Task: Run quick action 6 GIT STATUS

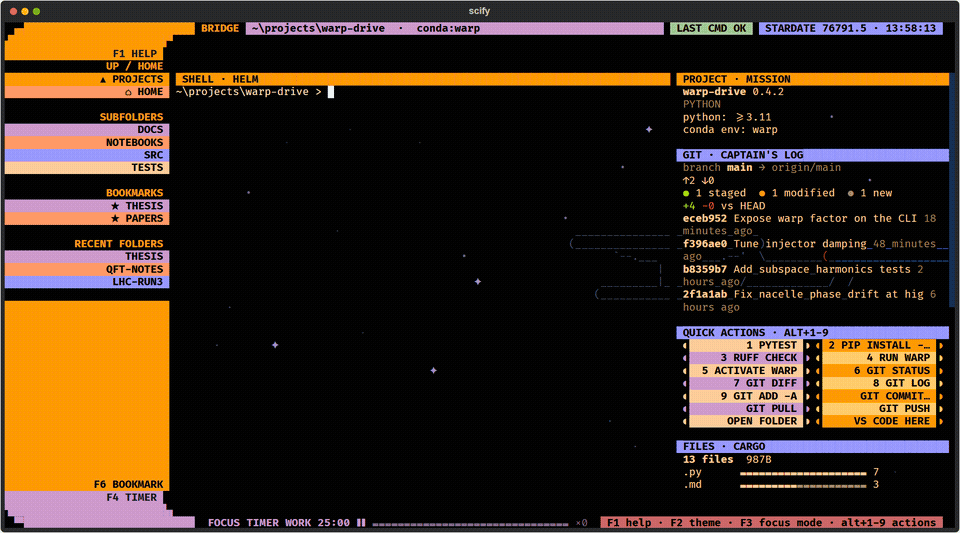Action: point(879,371)
